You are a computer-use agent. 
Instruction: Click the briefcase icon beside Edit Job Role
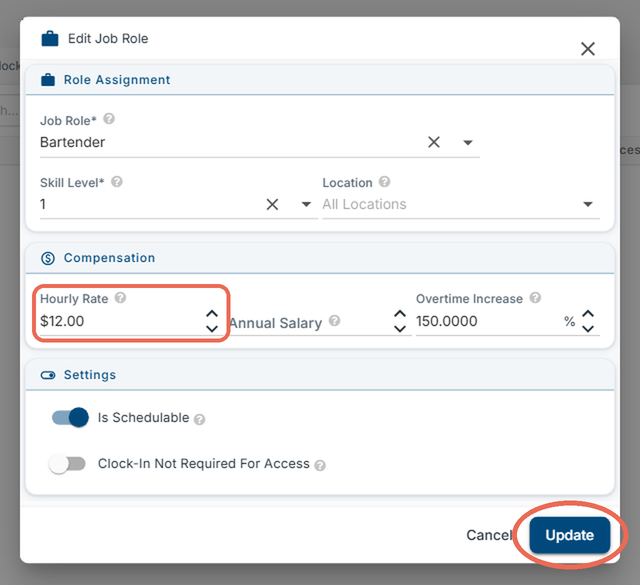(50, 39)
